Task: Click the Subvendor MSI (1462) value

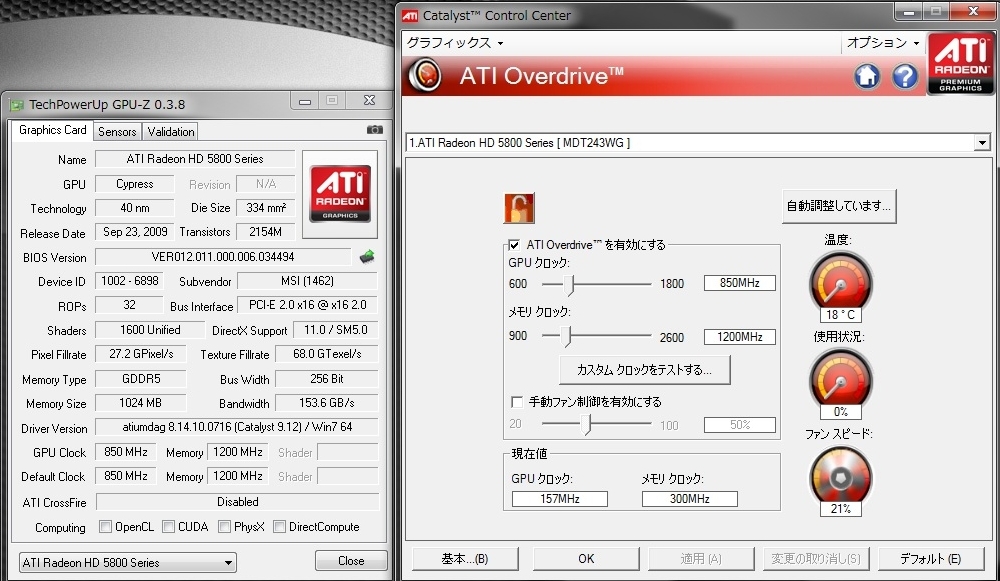Action: [x=307, y=281]
